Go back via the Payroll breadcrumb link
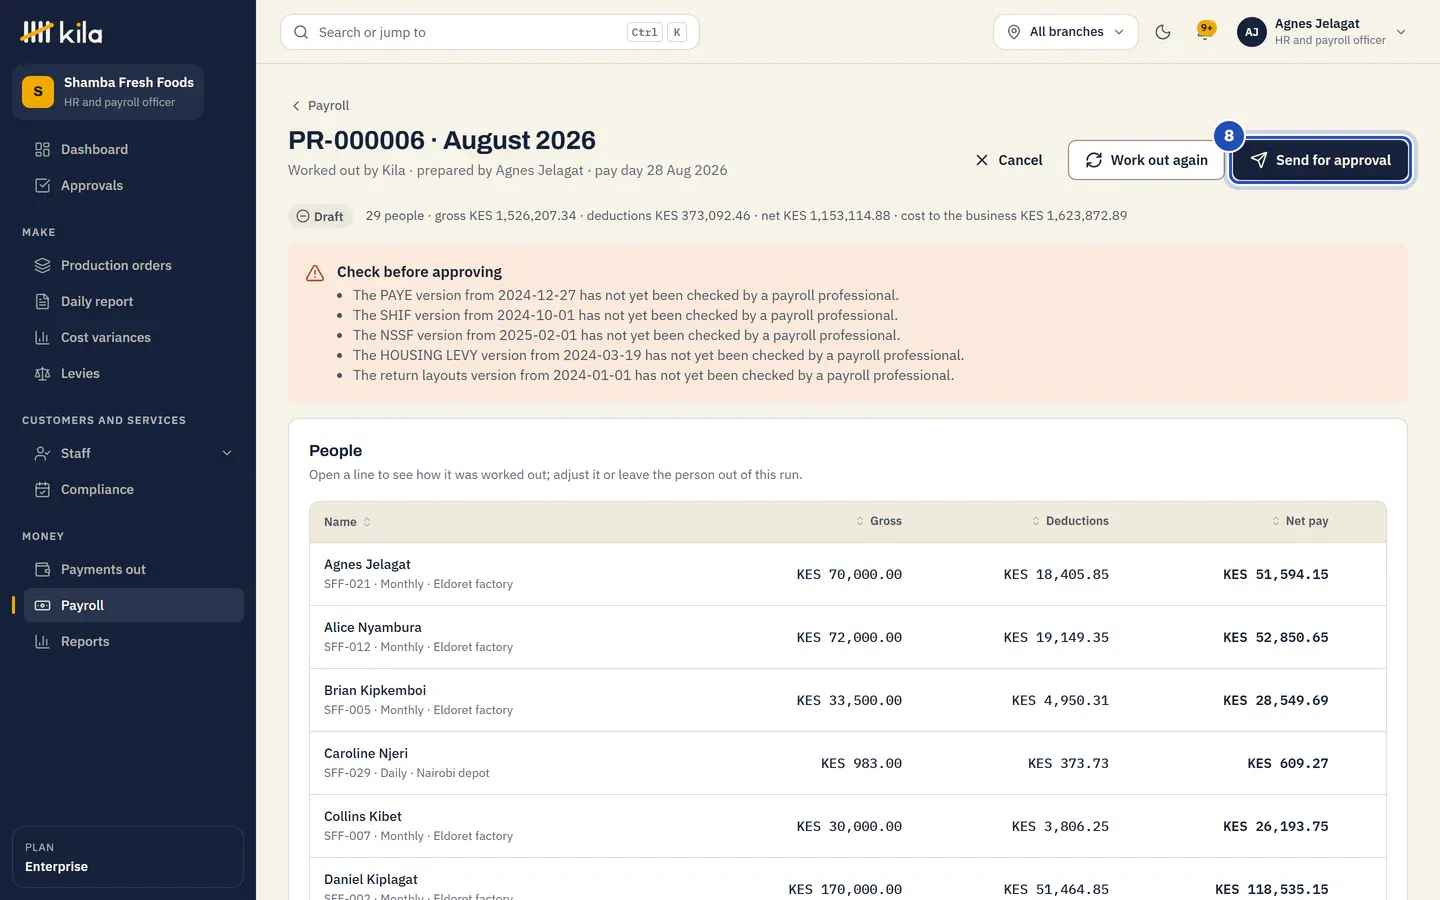Viewport: 1440px width, 900px height. tap(320, 105)
